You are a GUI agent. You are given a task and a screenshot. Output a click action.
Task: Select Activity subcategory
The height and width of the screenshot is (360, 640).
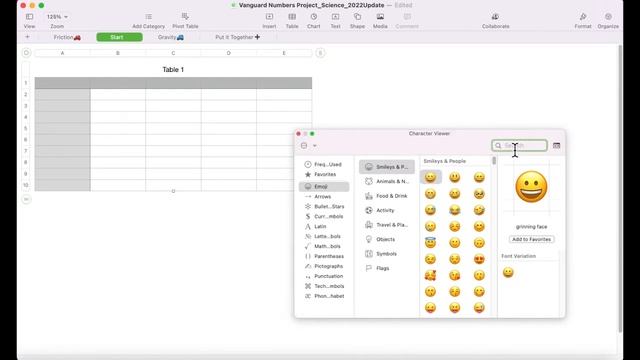pos(387,210)
